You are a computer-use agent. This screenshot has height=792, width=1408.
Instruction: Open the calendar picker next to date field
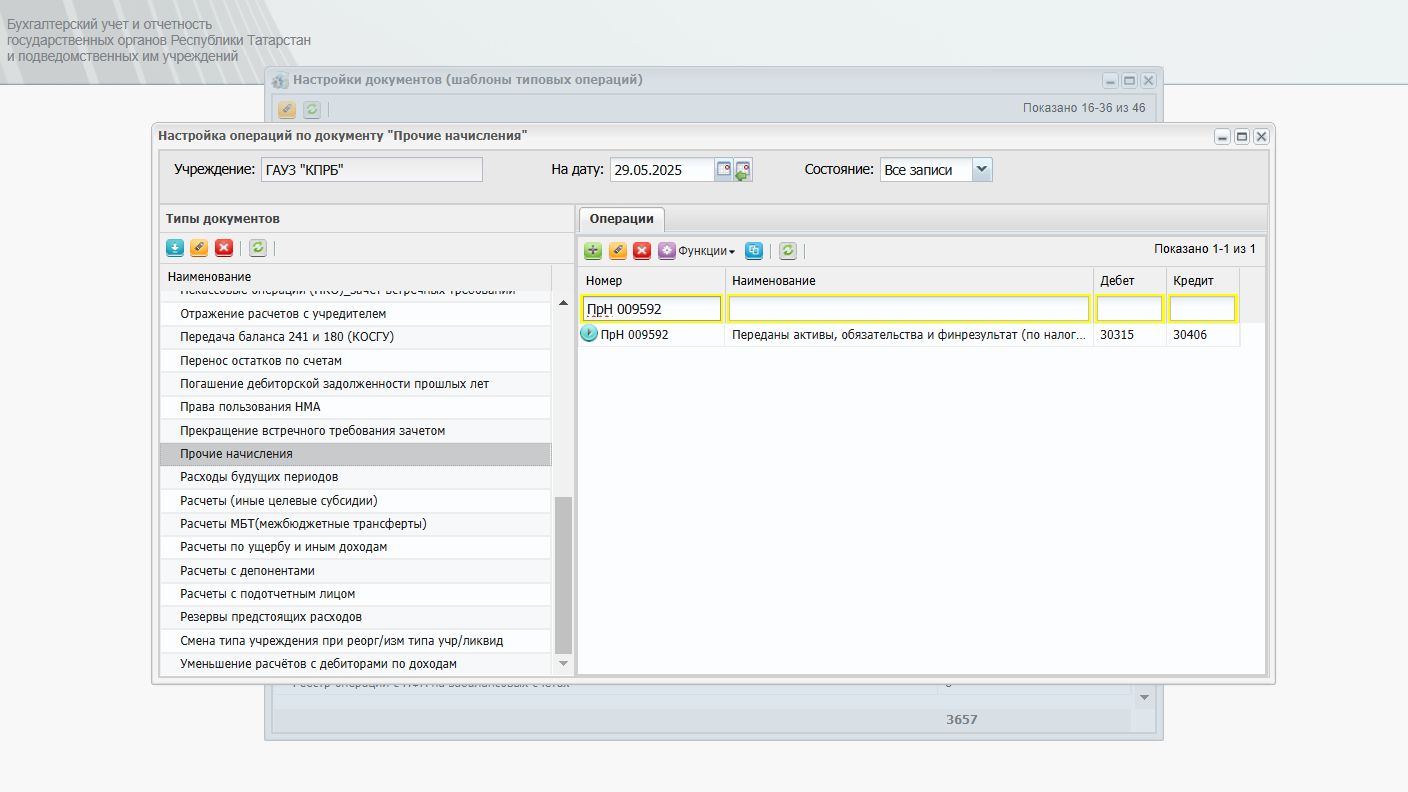pyautogui.click(x=724, y=169)
